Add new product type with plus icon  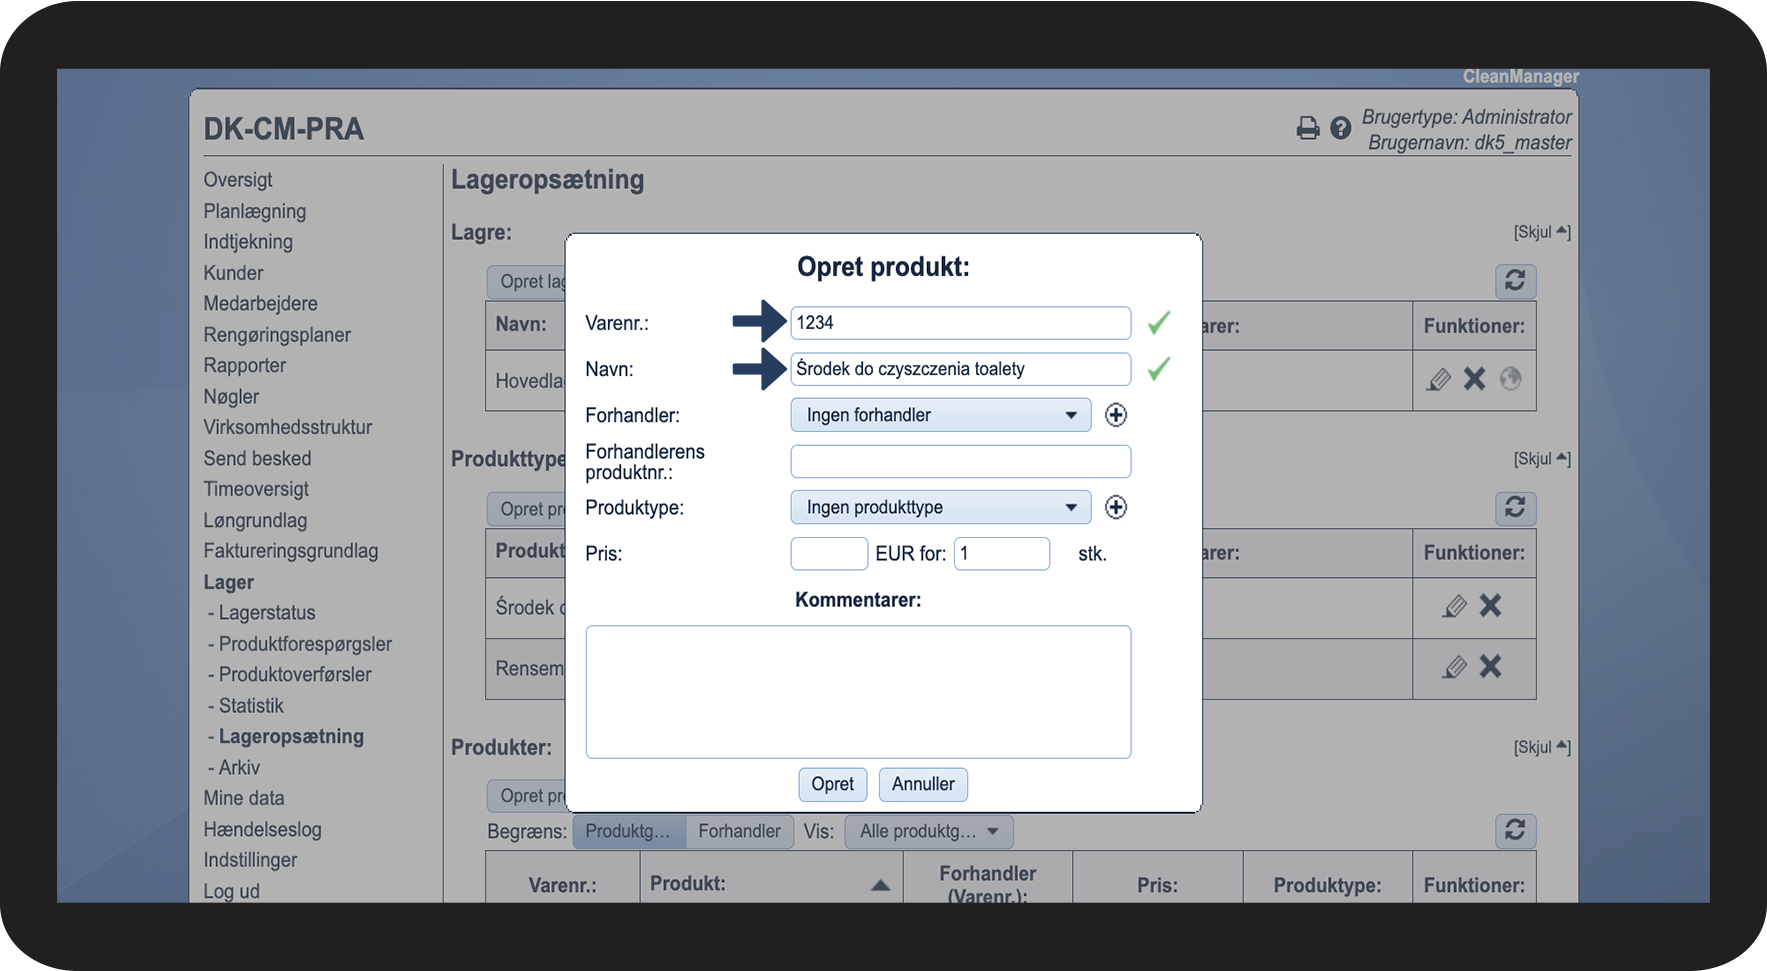point(1116,507)
